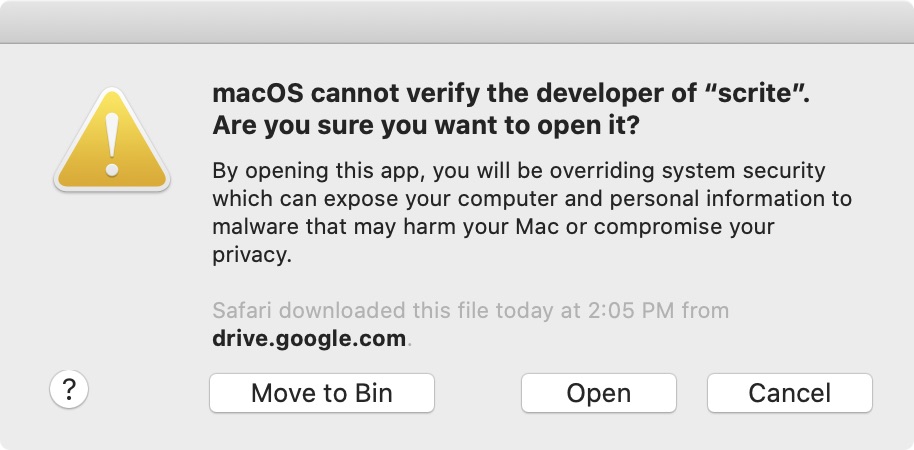Click the bold "macOS cannot verify" headline
This screenshot has width=914, height=450.
511,93
